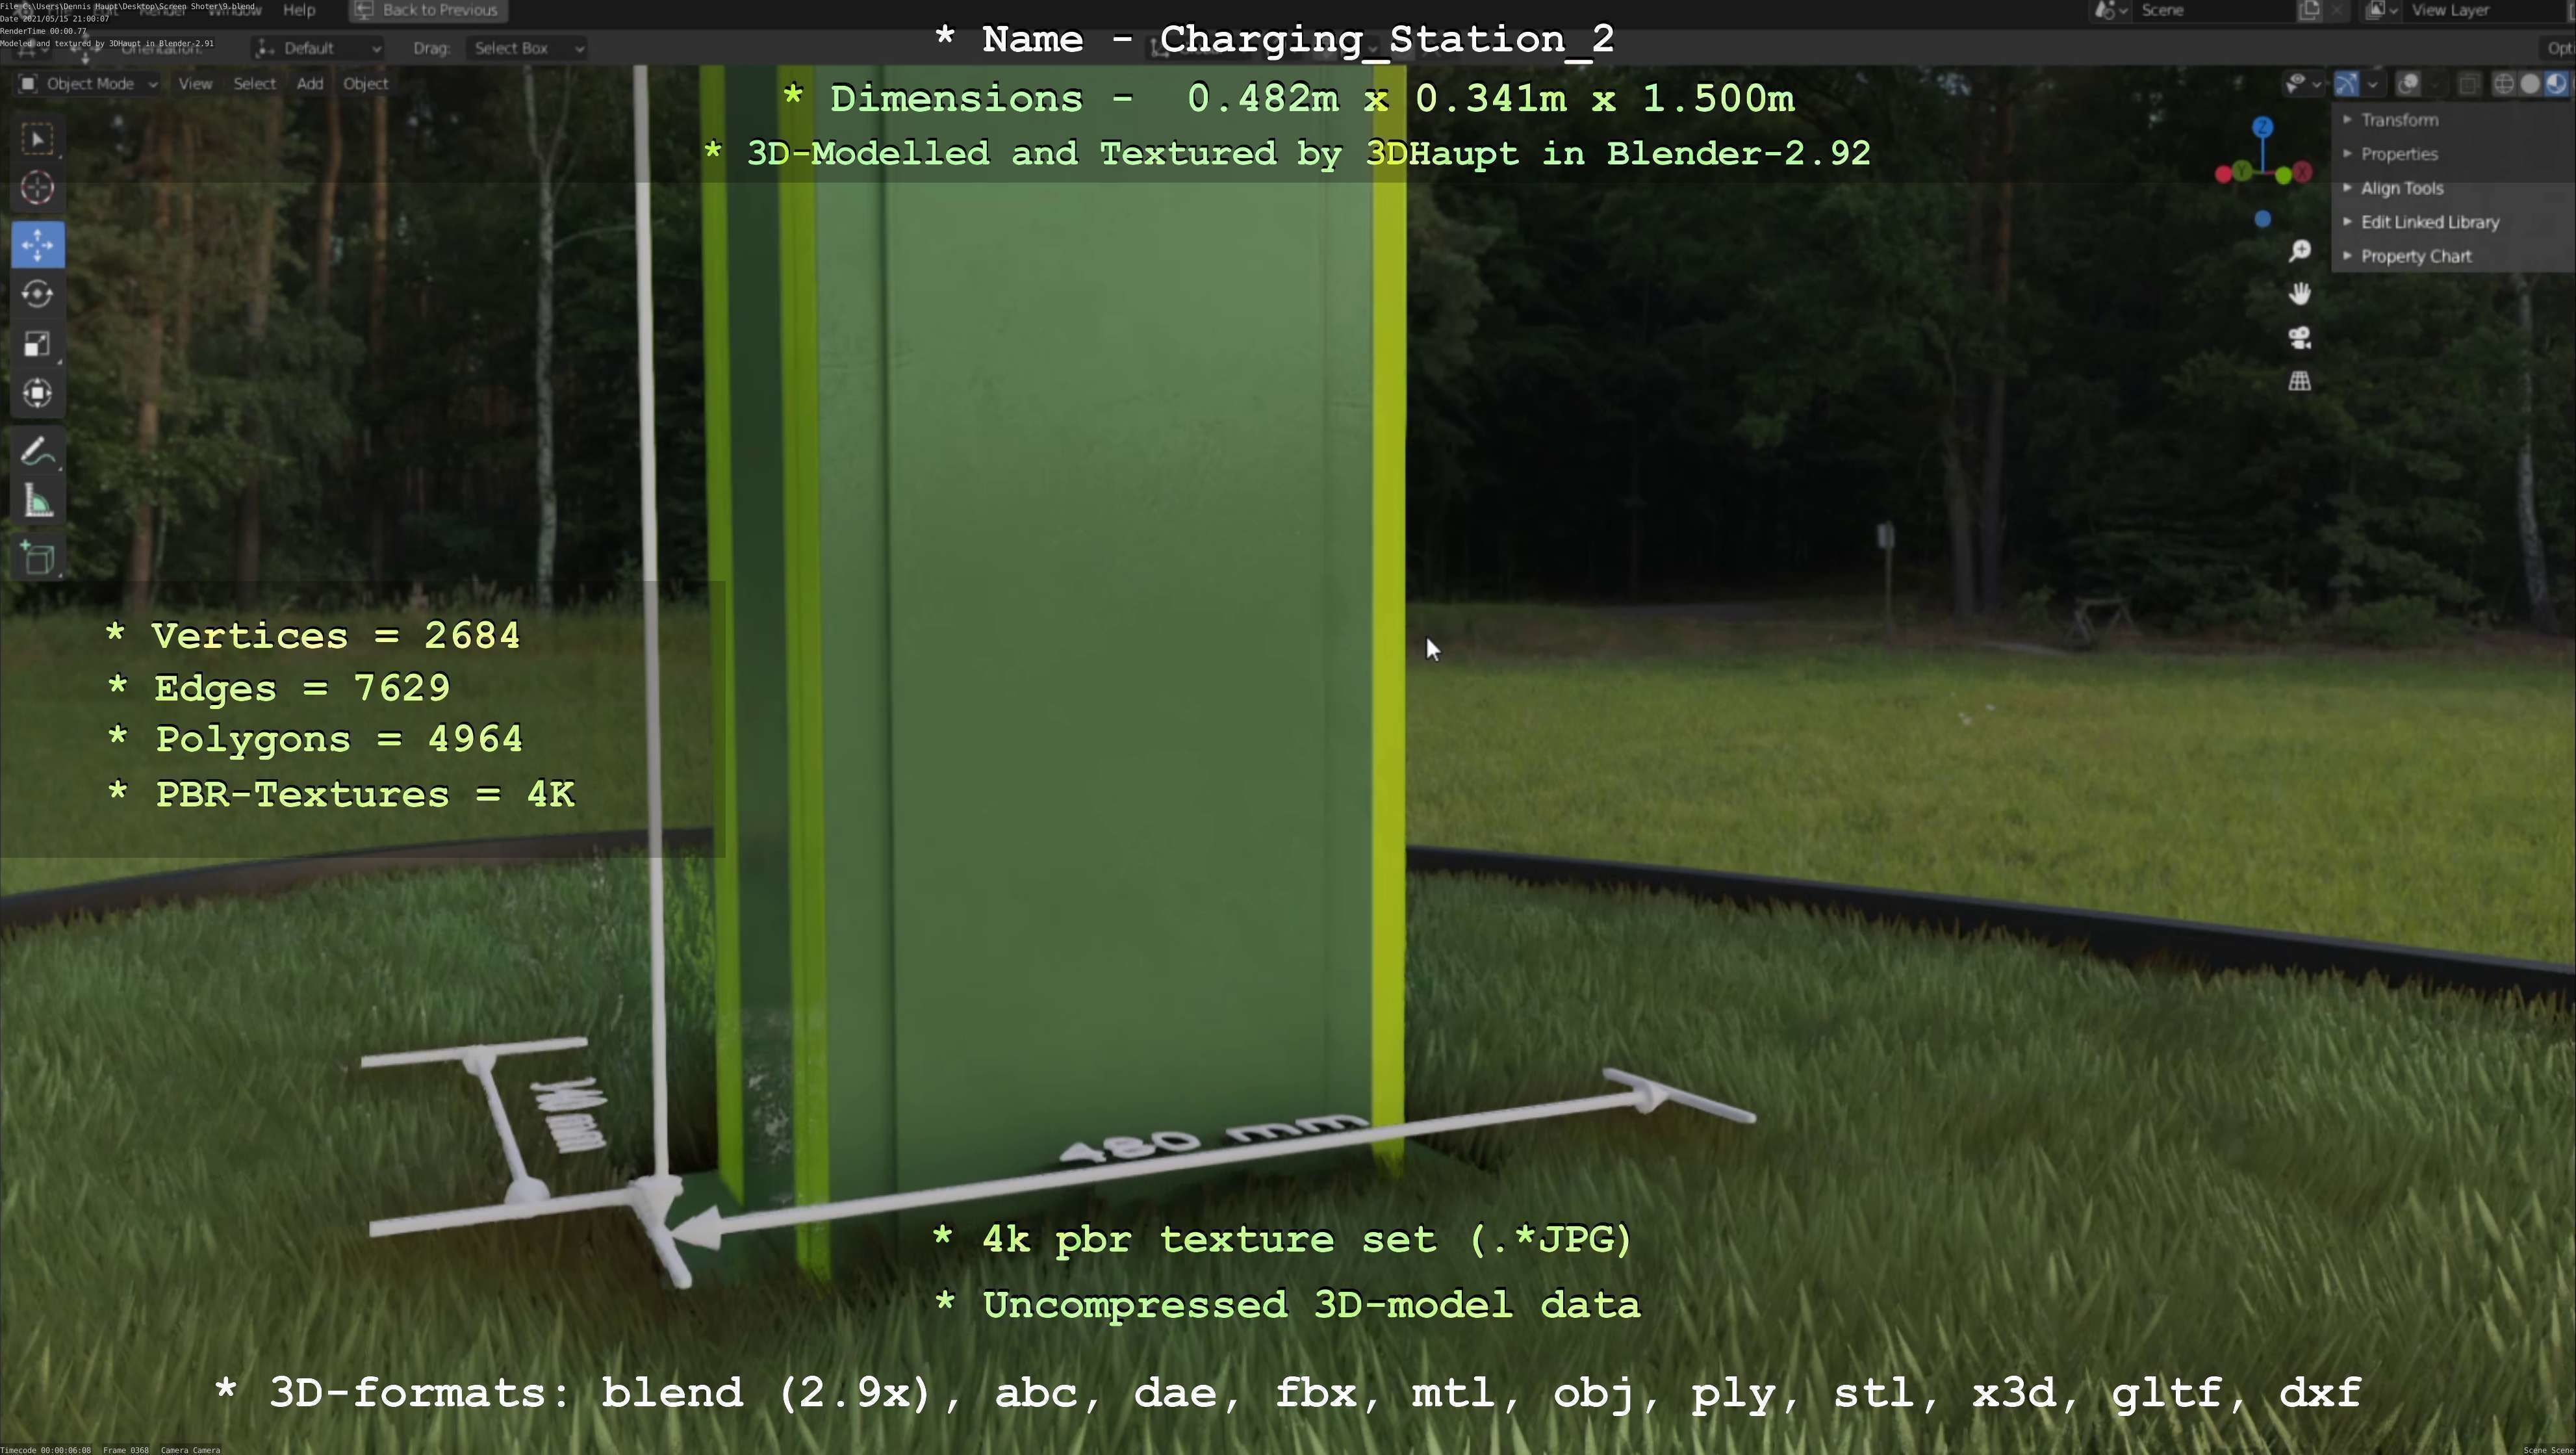Click the pan view hand icon

tap(2299, 293)
